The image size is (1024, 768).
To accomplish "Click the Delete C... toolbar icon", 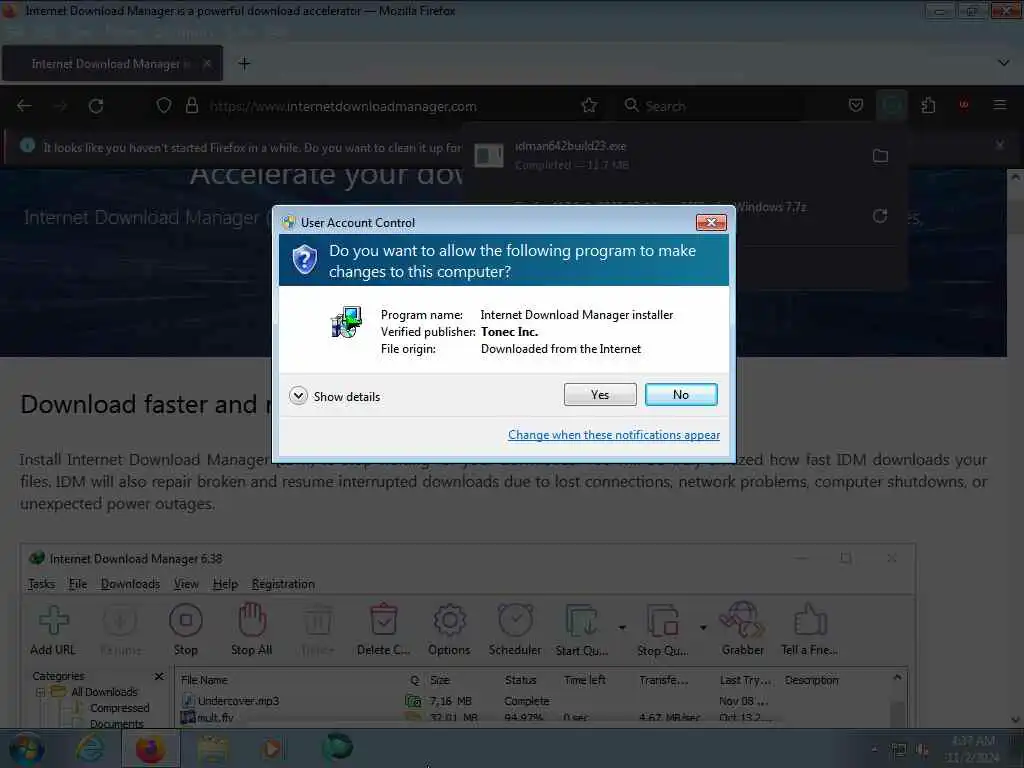I will pyautogui.click(x=383, y=629).
